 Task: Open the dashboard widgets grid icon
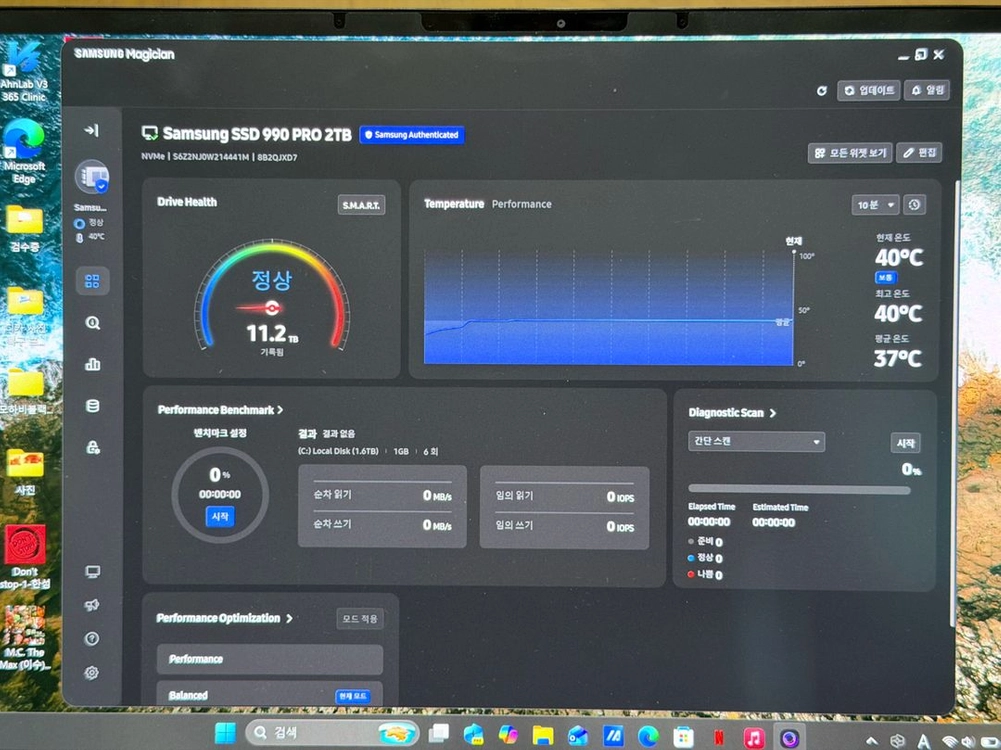pyautogui.click(x=93, y=281)
